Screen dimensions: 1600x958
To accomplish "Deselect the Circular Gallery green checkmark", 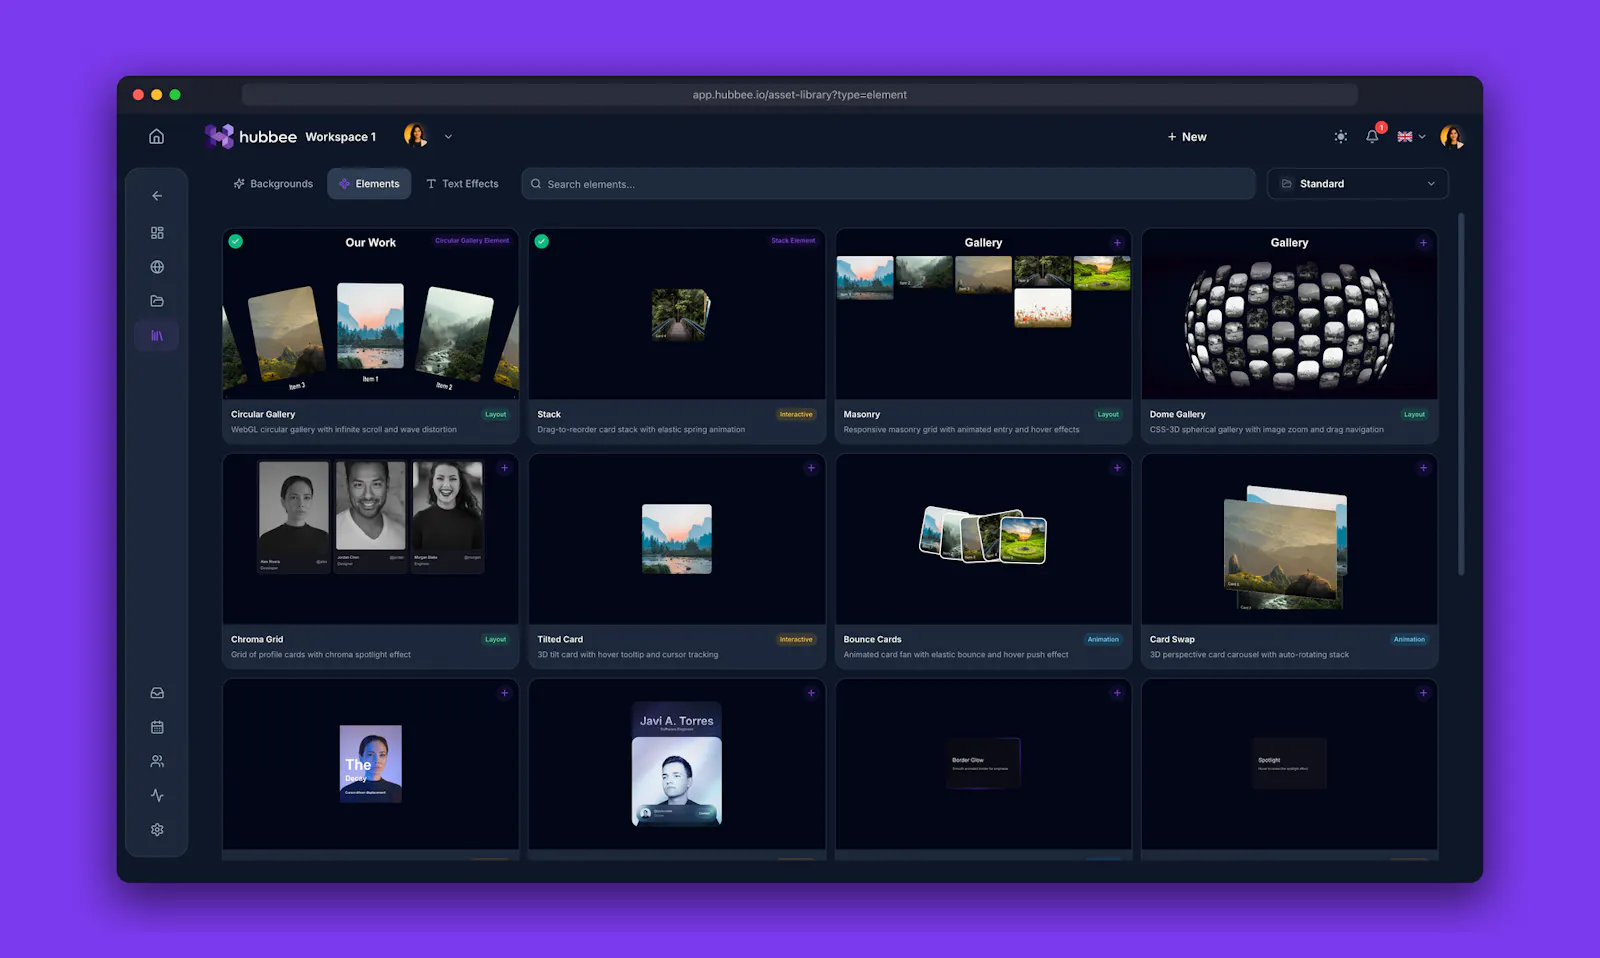I will (236, 241).
